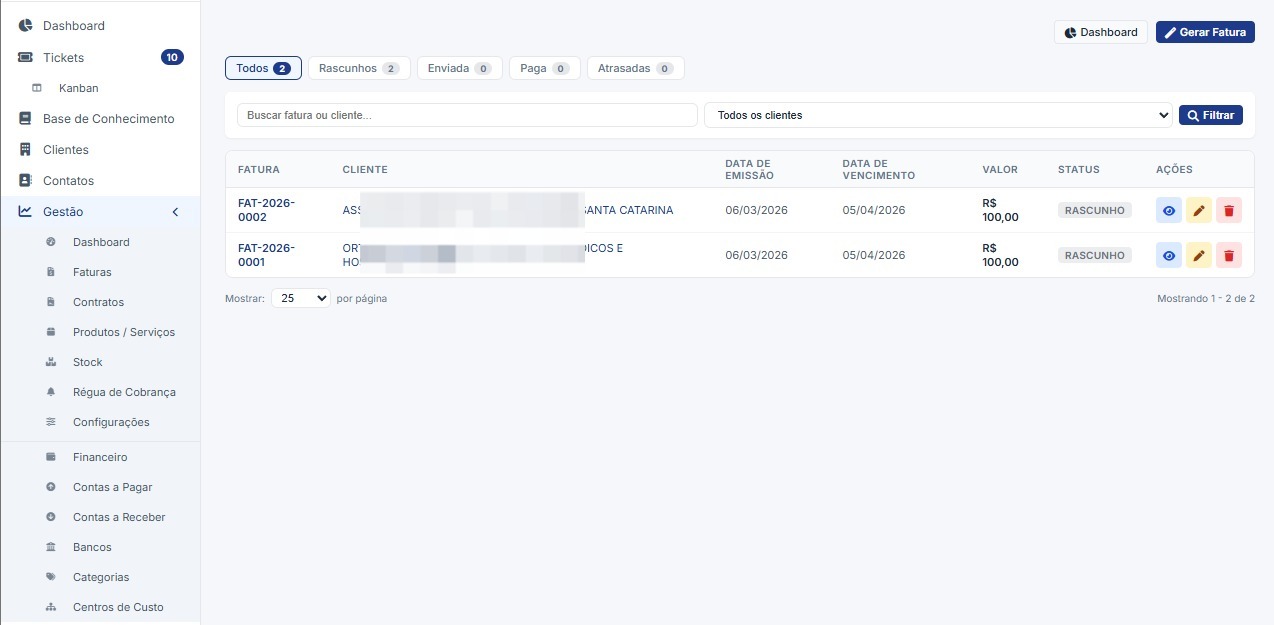Image resolution: width=1274 pixels, height=625 pixels.
Task: Open invoice FAT-2026-0001
Action: pos(266,255)
